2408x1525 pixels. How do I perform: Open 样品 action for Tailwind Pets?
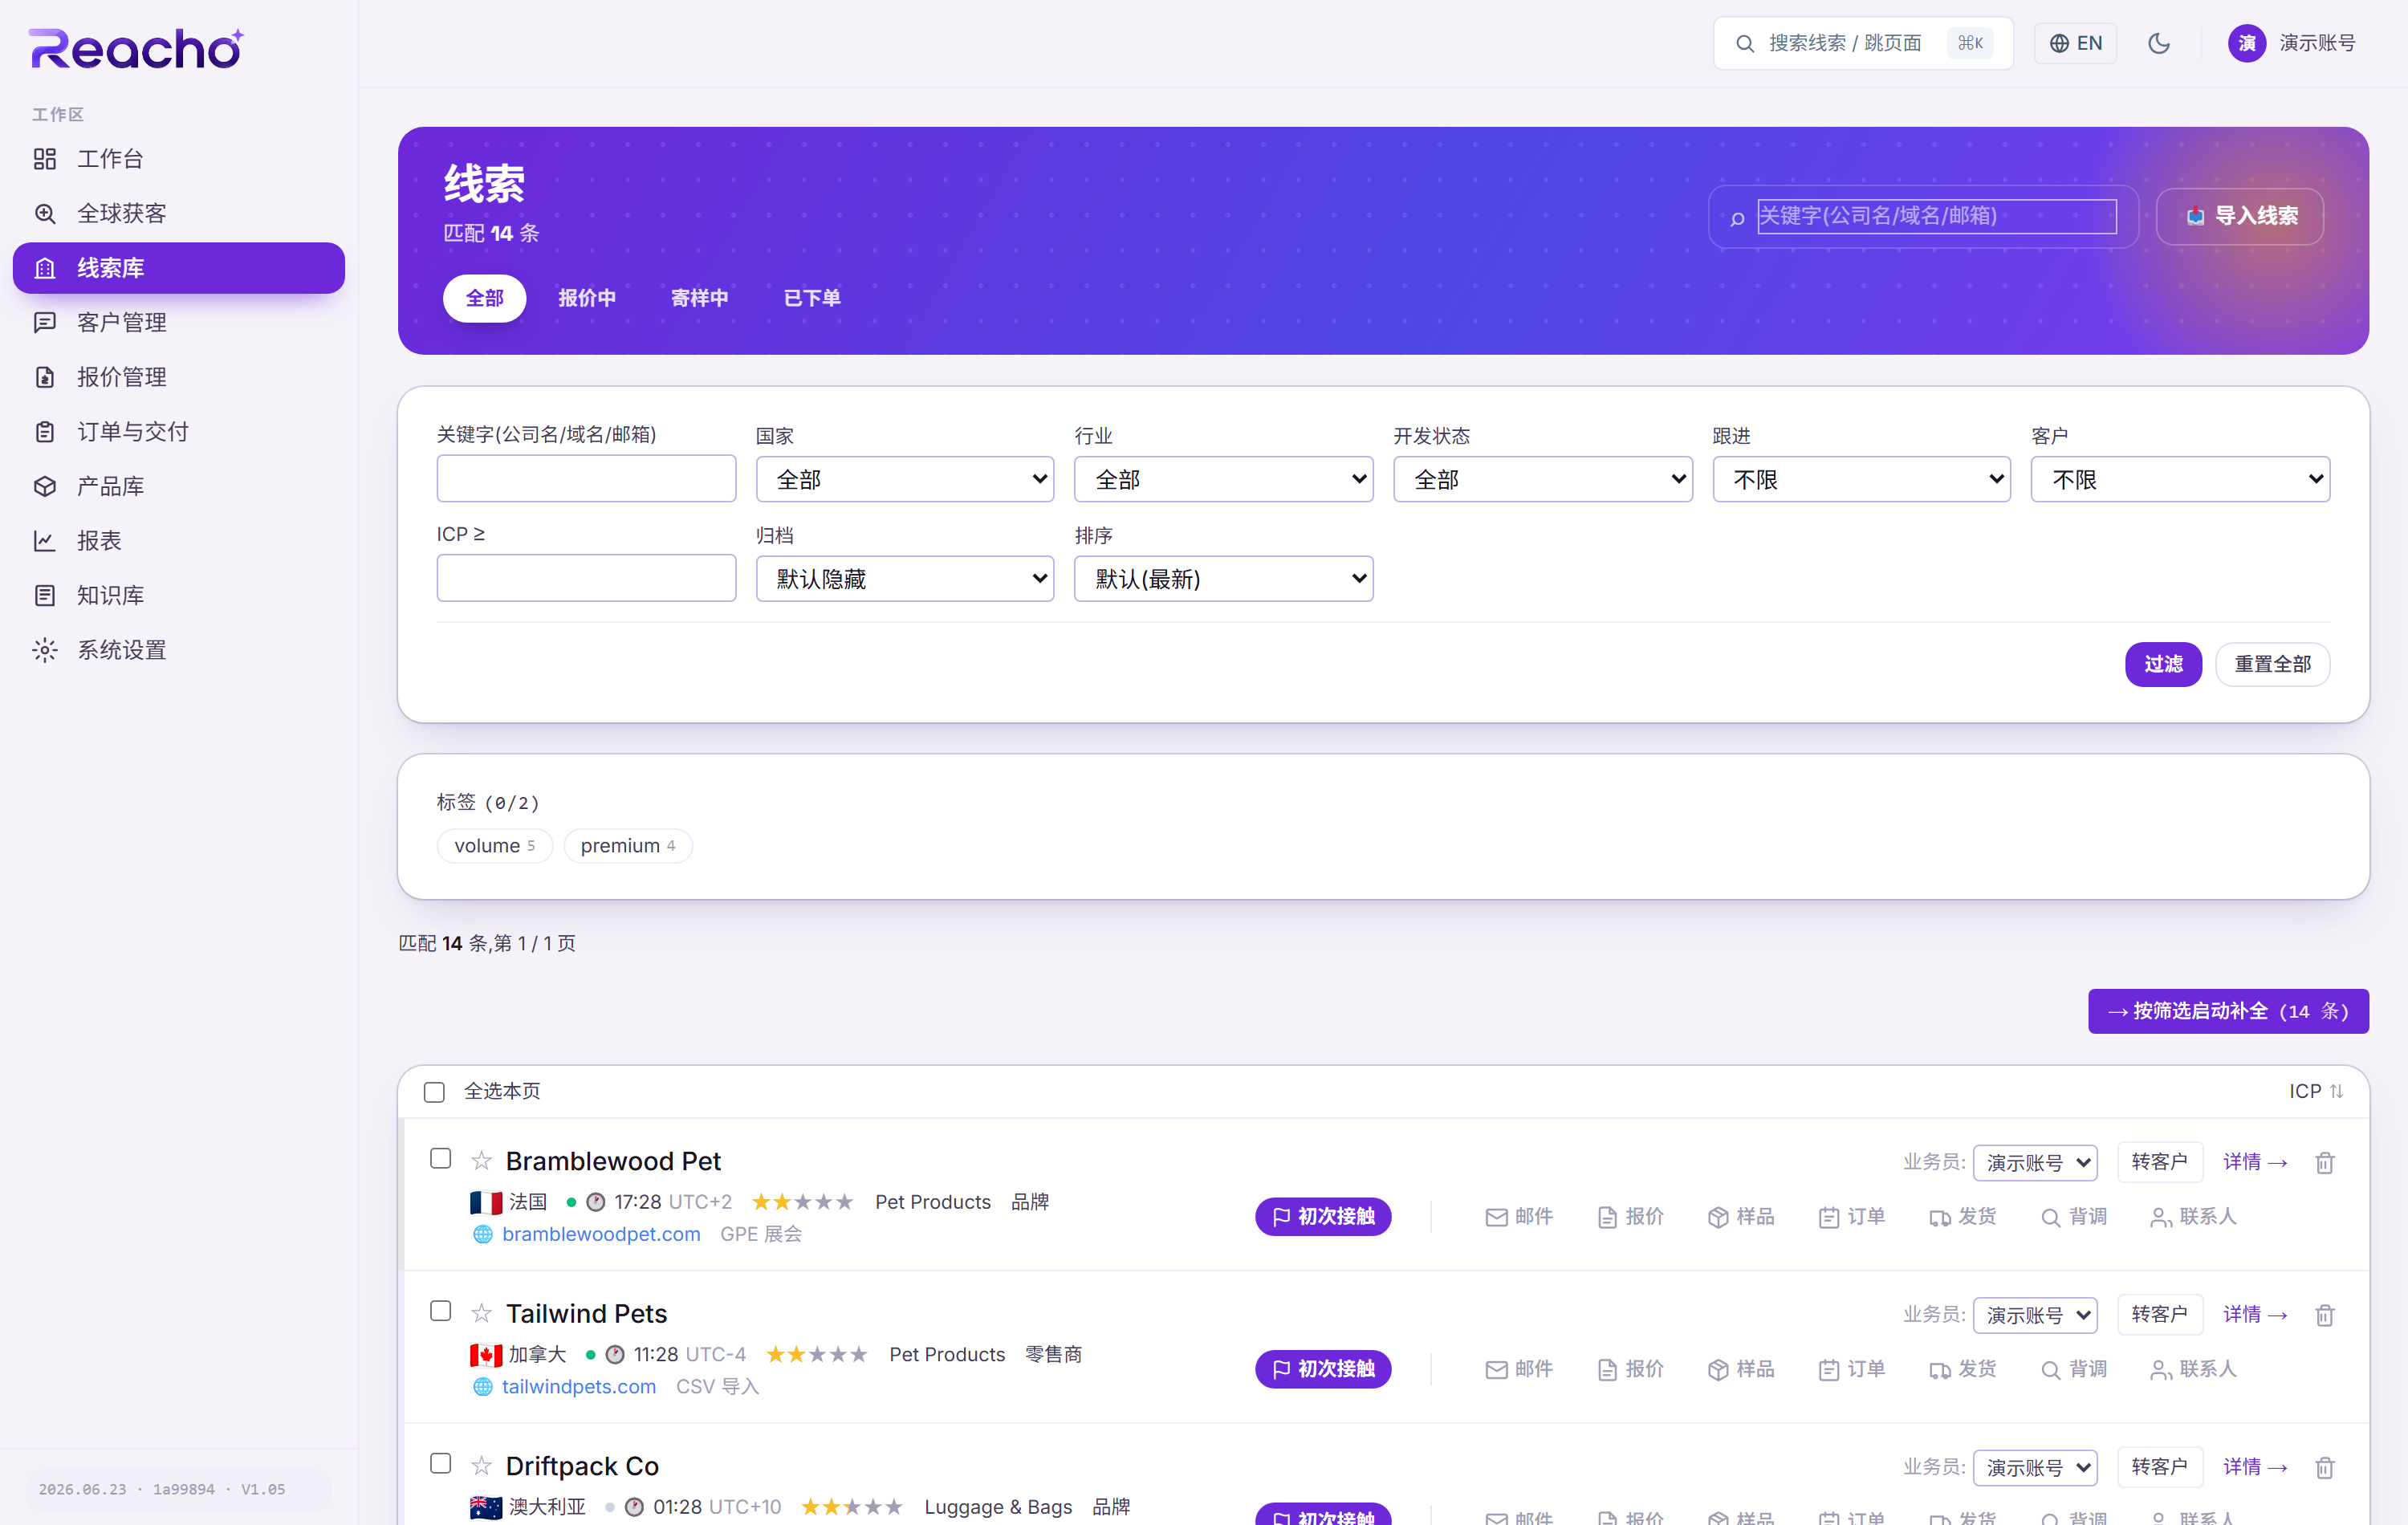1741,1369
